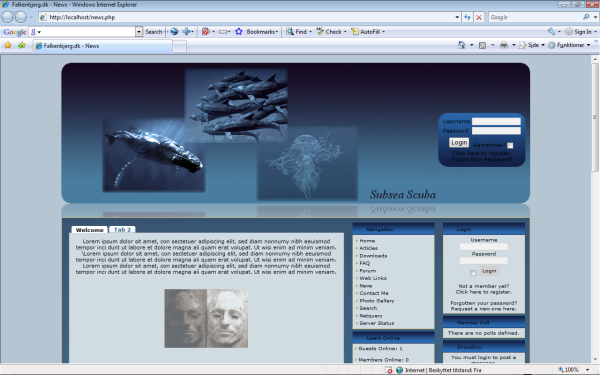Open the Funktioner menu dropdown
600x375 pixels.
588,45
